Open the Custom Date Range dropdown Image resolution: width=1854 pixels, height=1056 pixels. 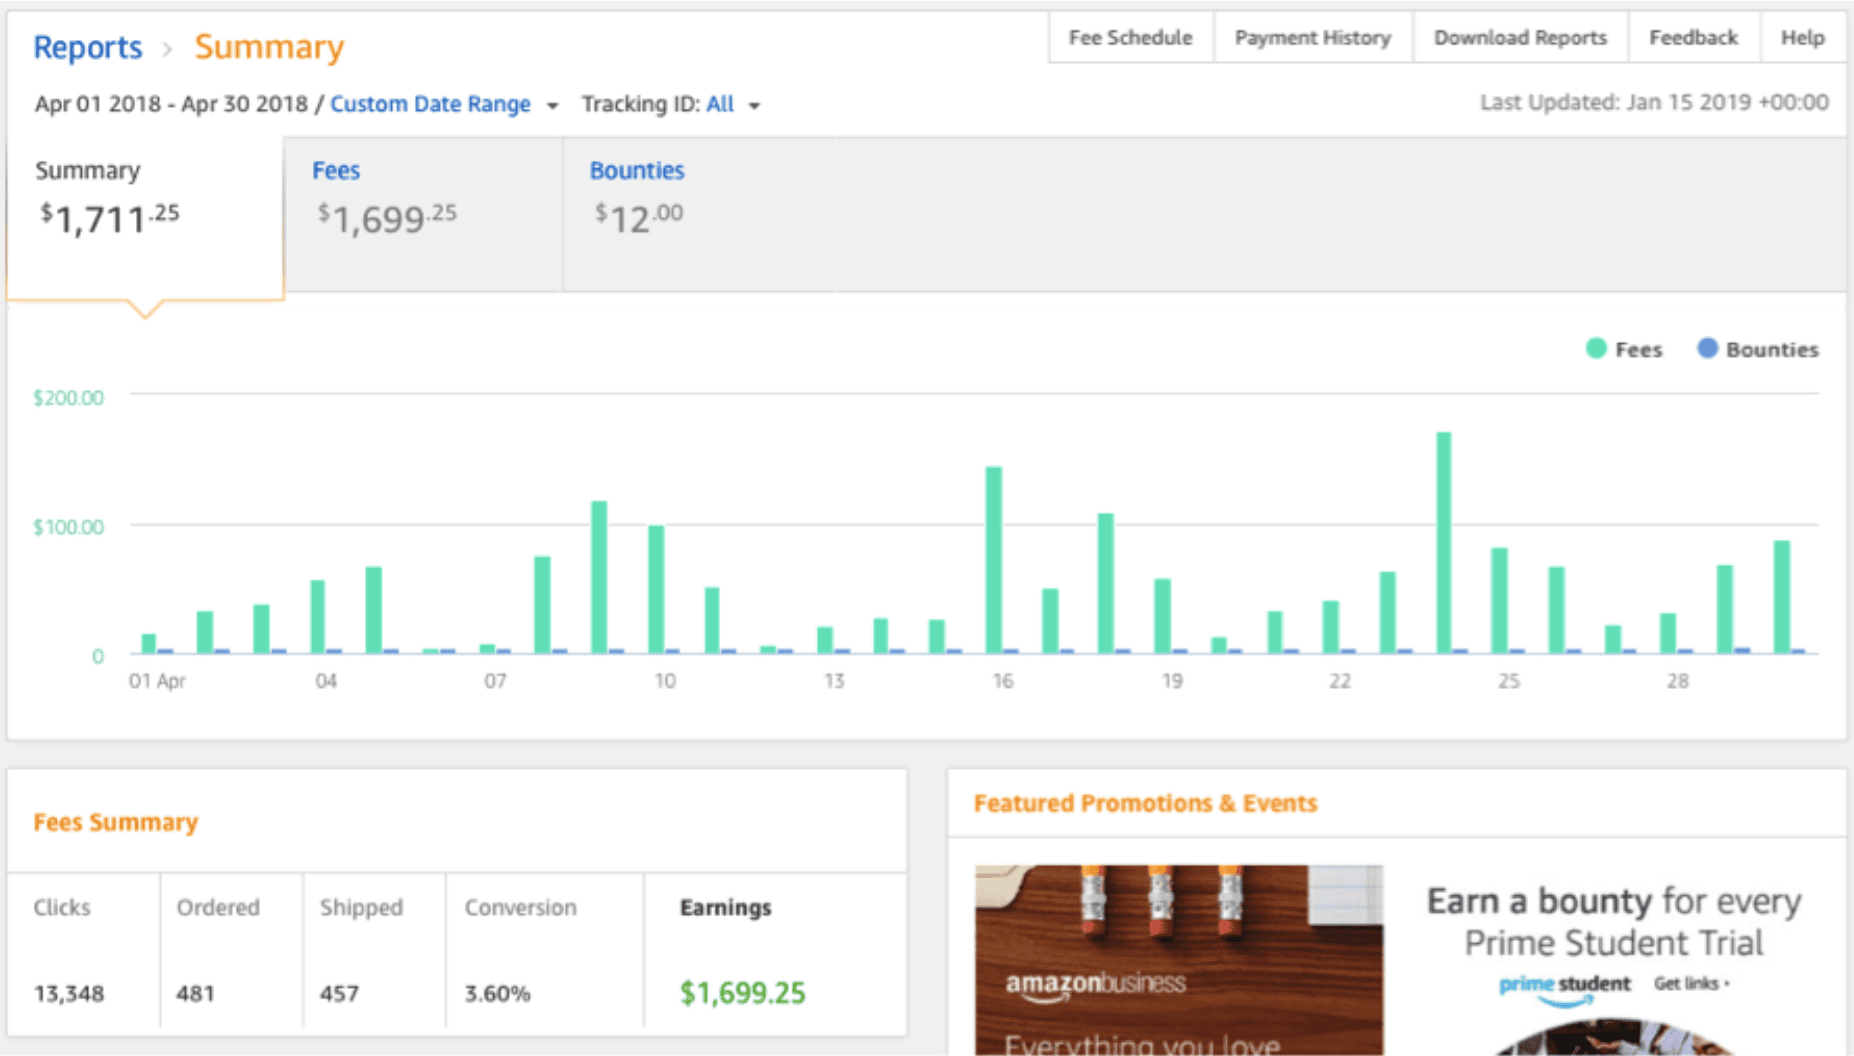(x=431, y=104)
